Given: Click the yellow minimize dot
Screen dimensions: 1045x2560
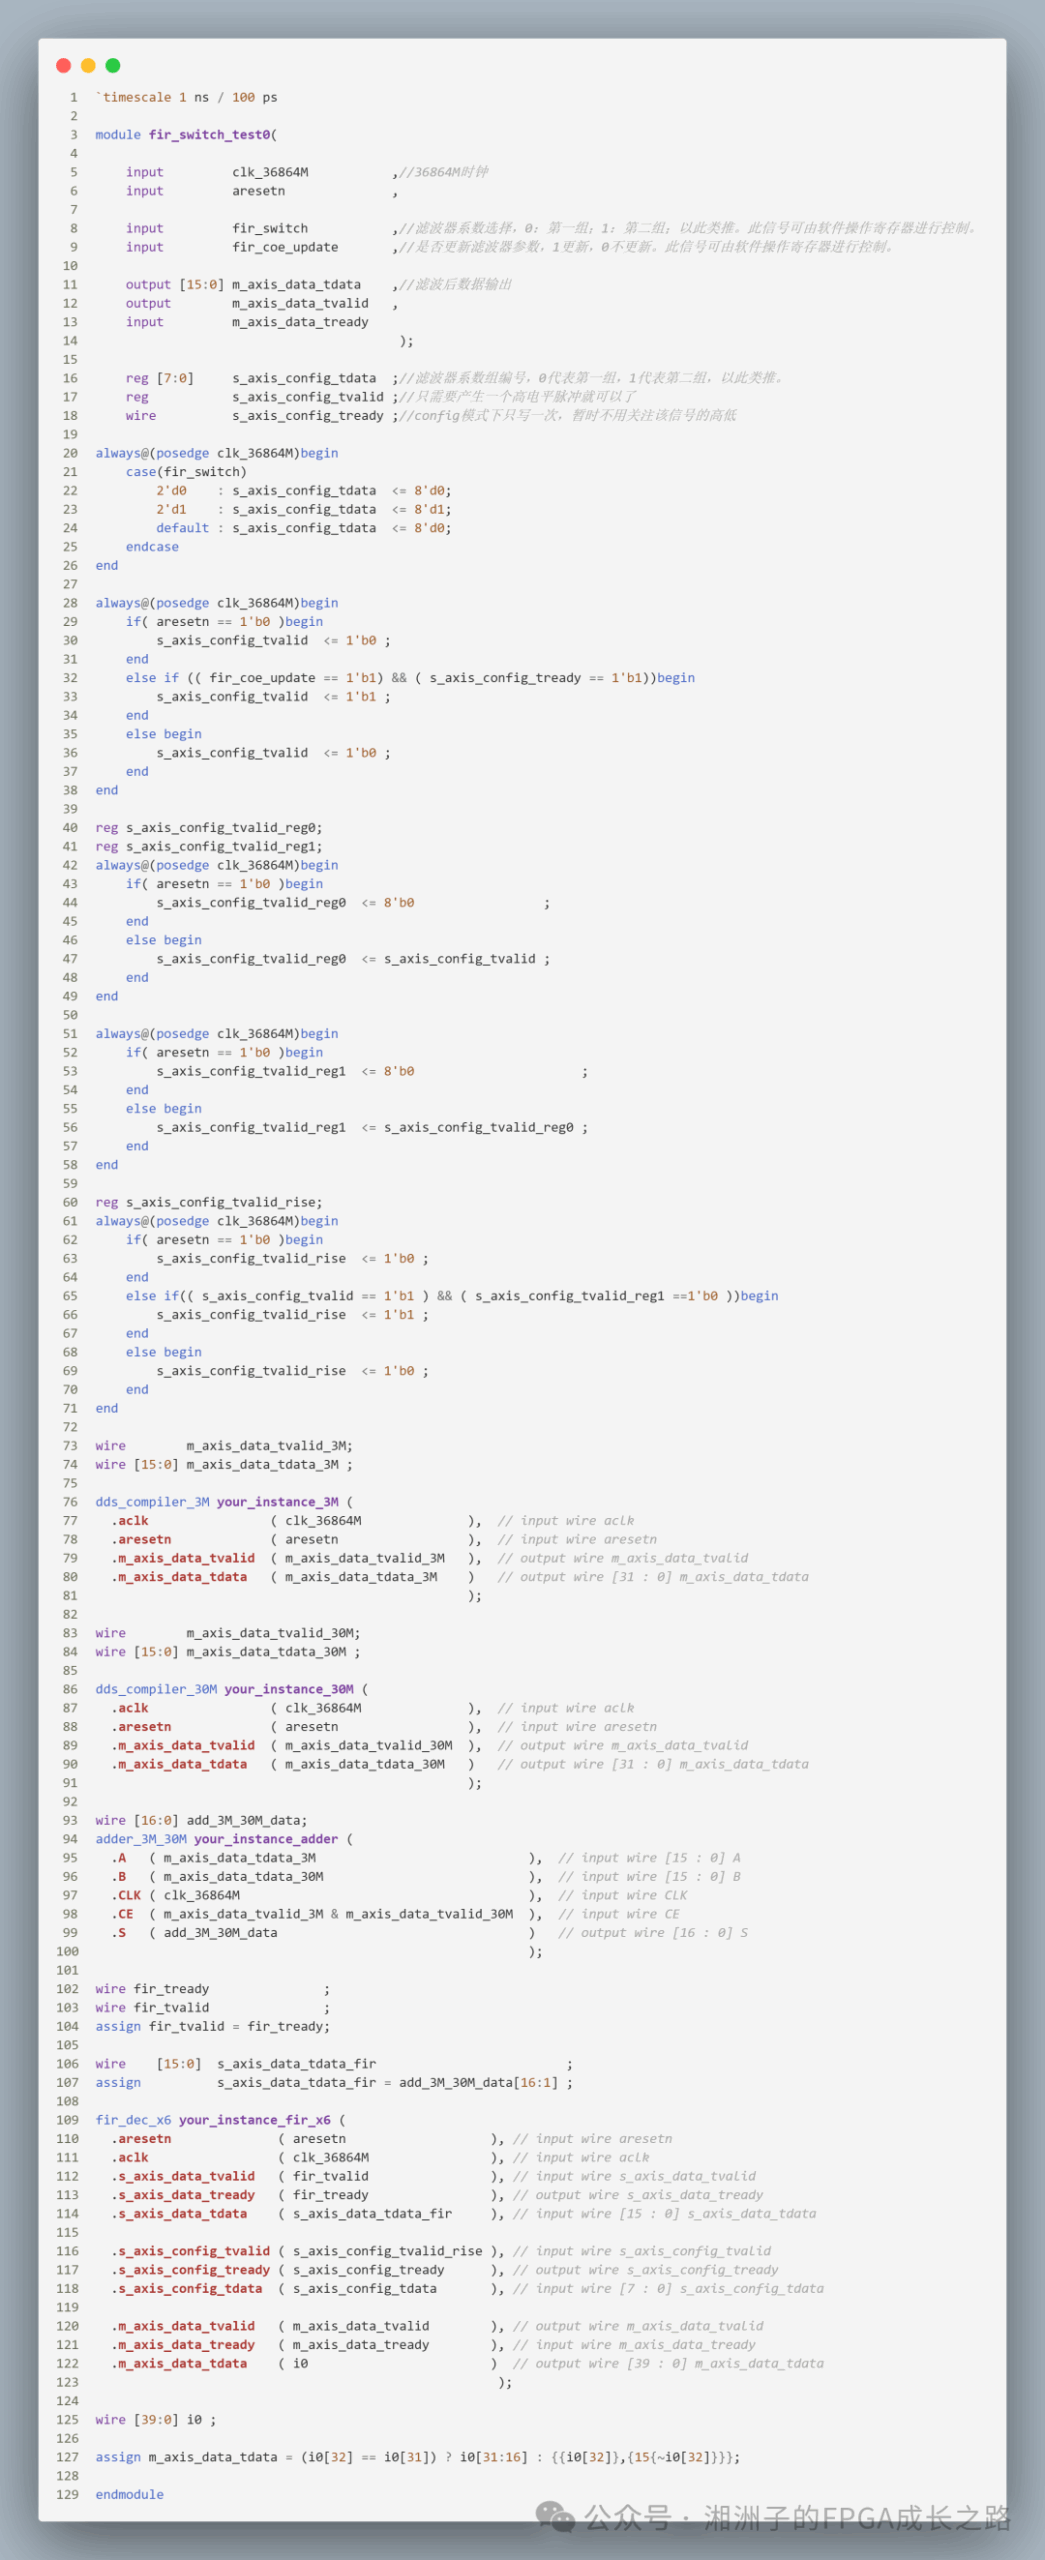Looking at the screenshot, I should (88, 65).
